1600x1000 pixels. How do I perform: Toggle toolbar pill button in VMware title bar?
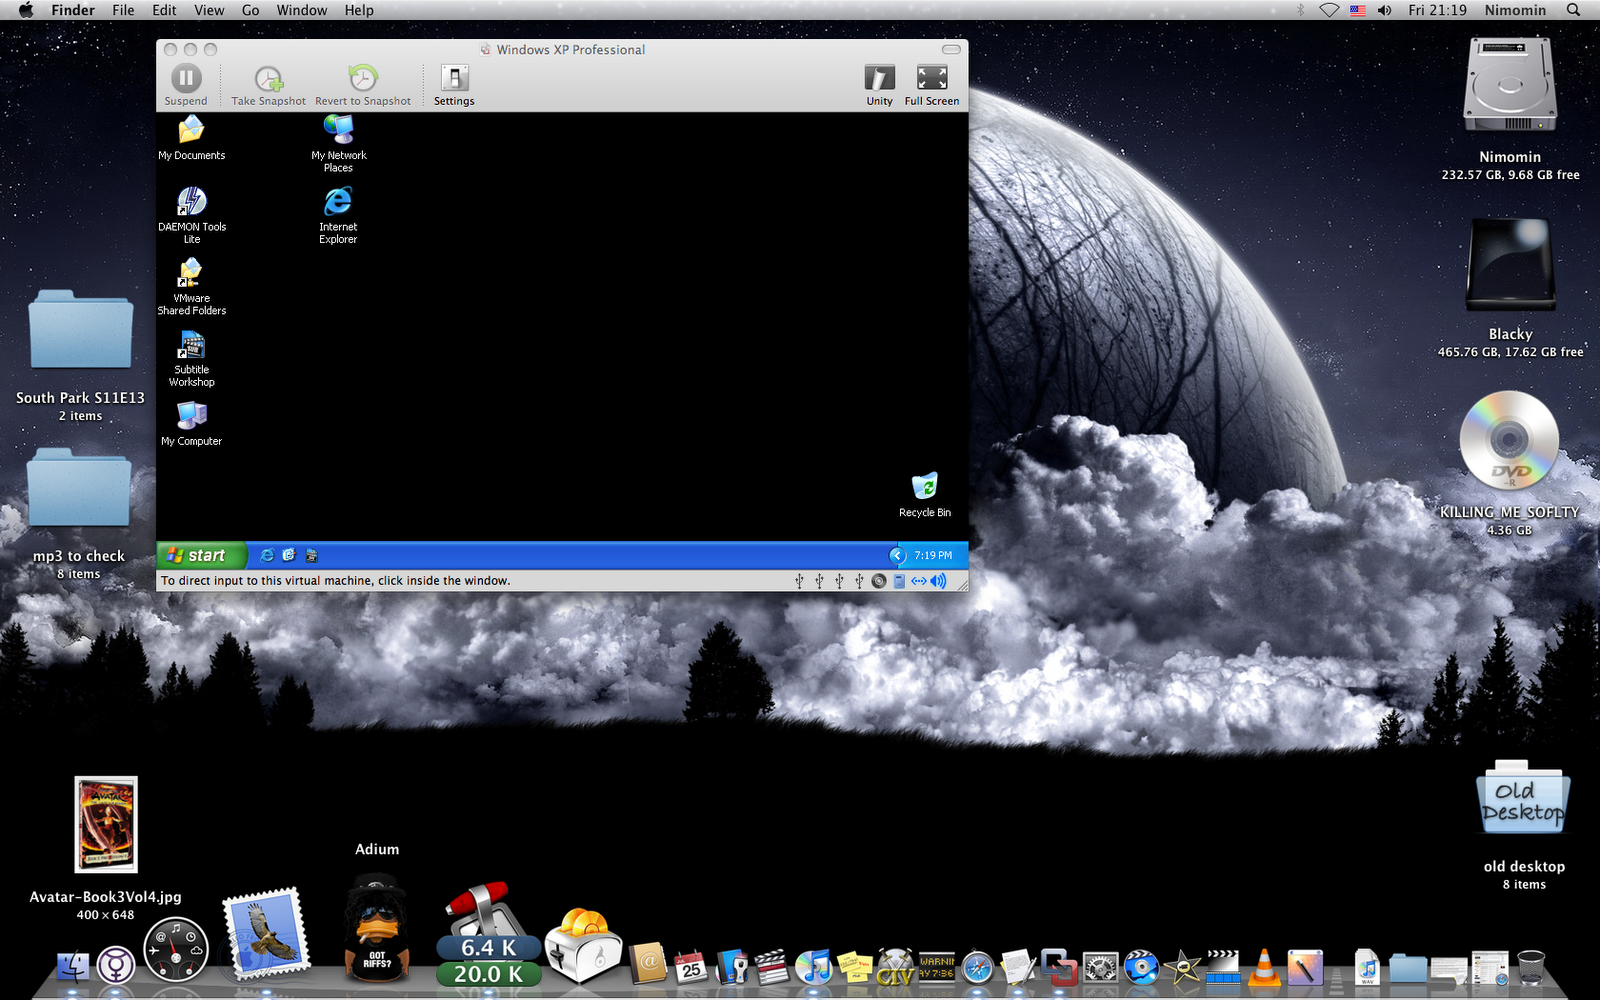[x=951, y=49]
